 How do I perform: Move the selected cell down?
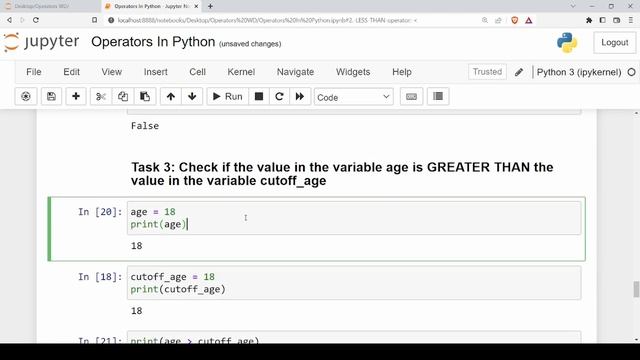(x=192, y=96)
